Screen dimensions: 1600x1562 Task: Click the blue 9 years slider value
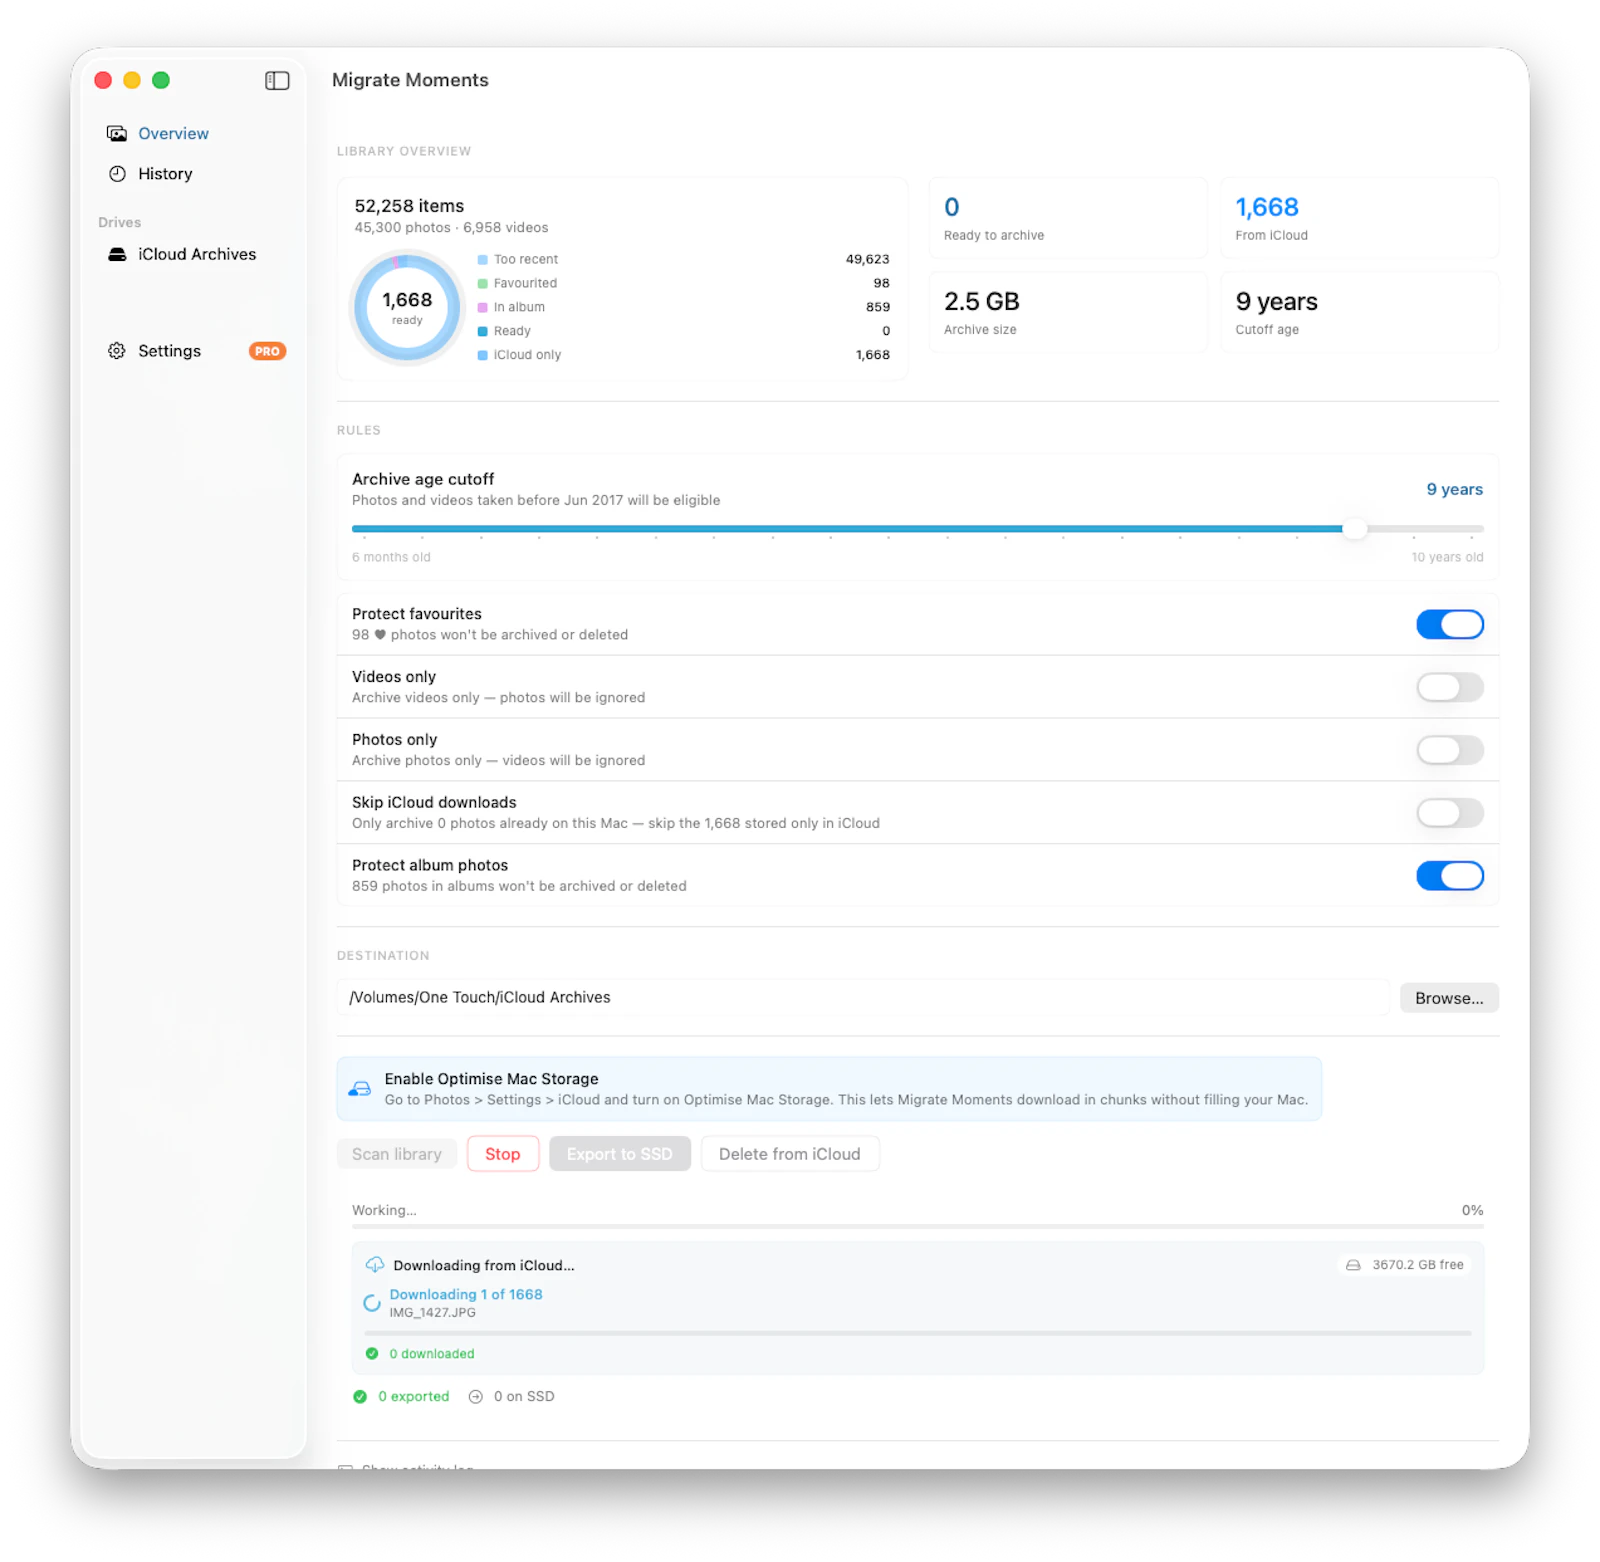point(1454,490)
